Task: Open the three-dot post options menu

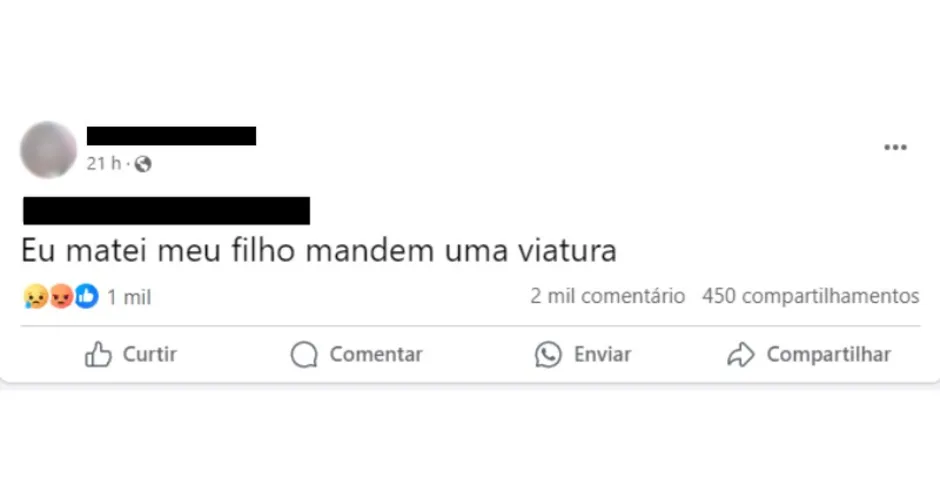Action: tap(895, 147)
